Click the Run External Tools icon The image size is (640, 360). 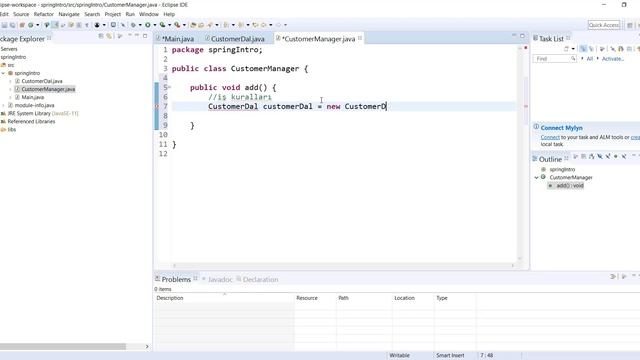[x=177, y=25]
